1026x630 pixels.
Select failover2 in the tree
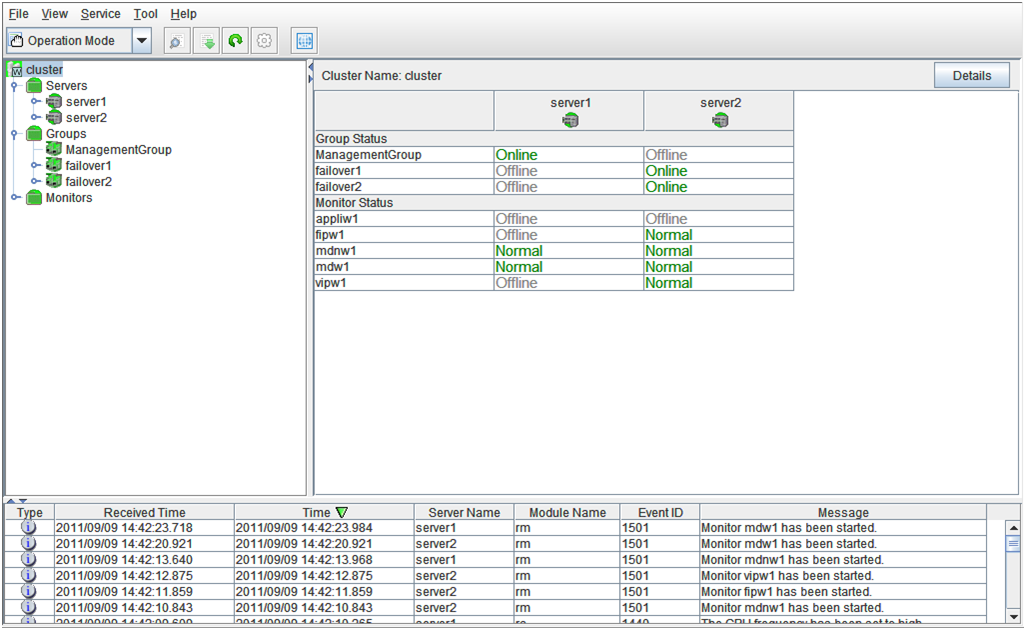point(88,182)
